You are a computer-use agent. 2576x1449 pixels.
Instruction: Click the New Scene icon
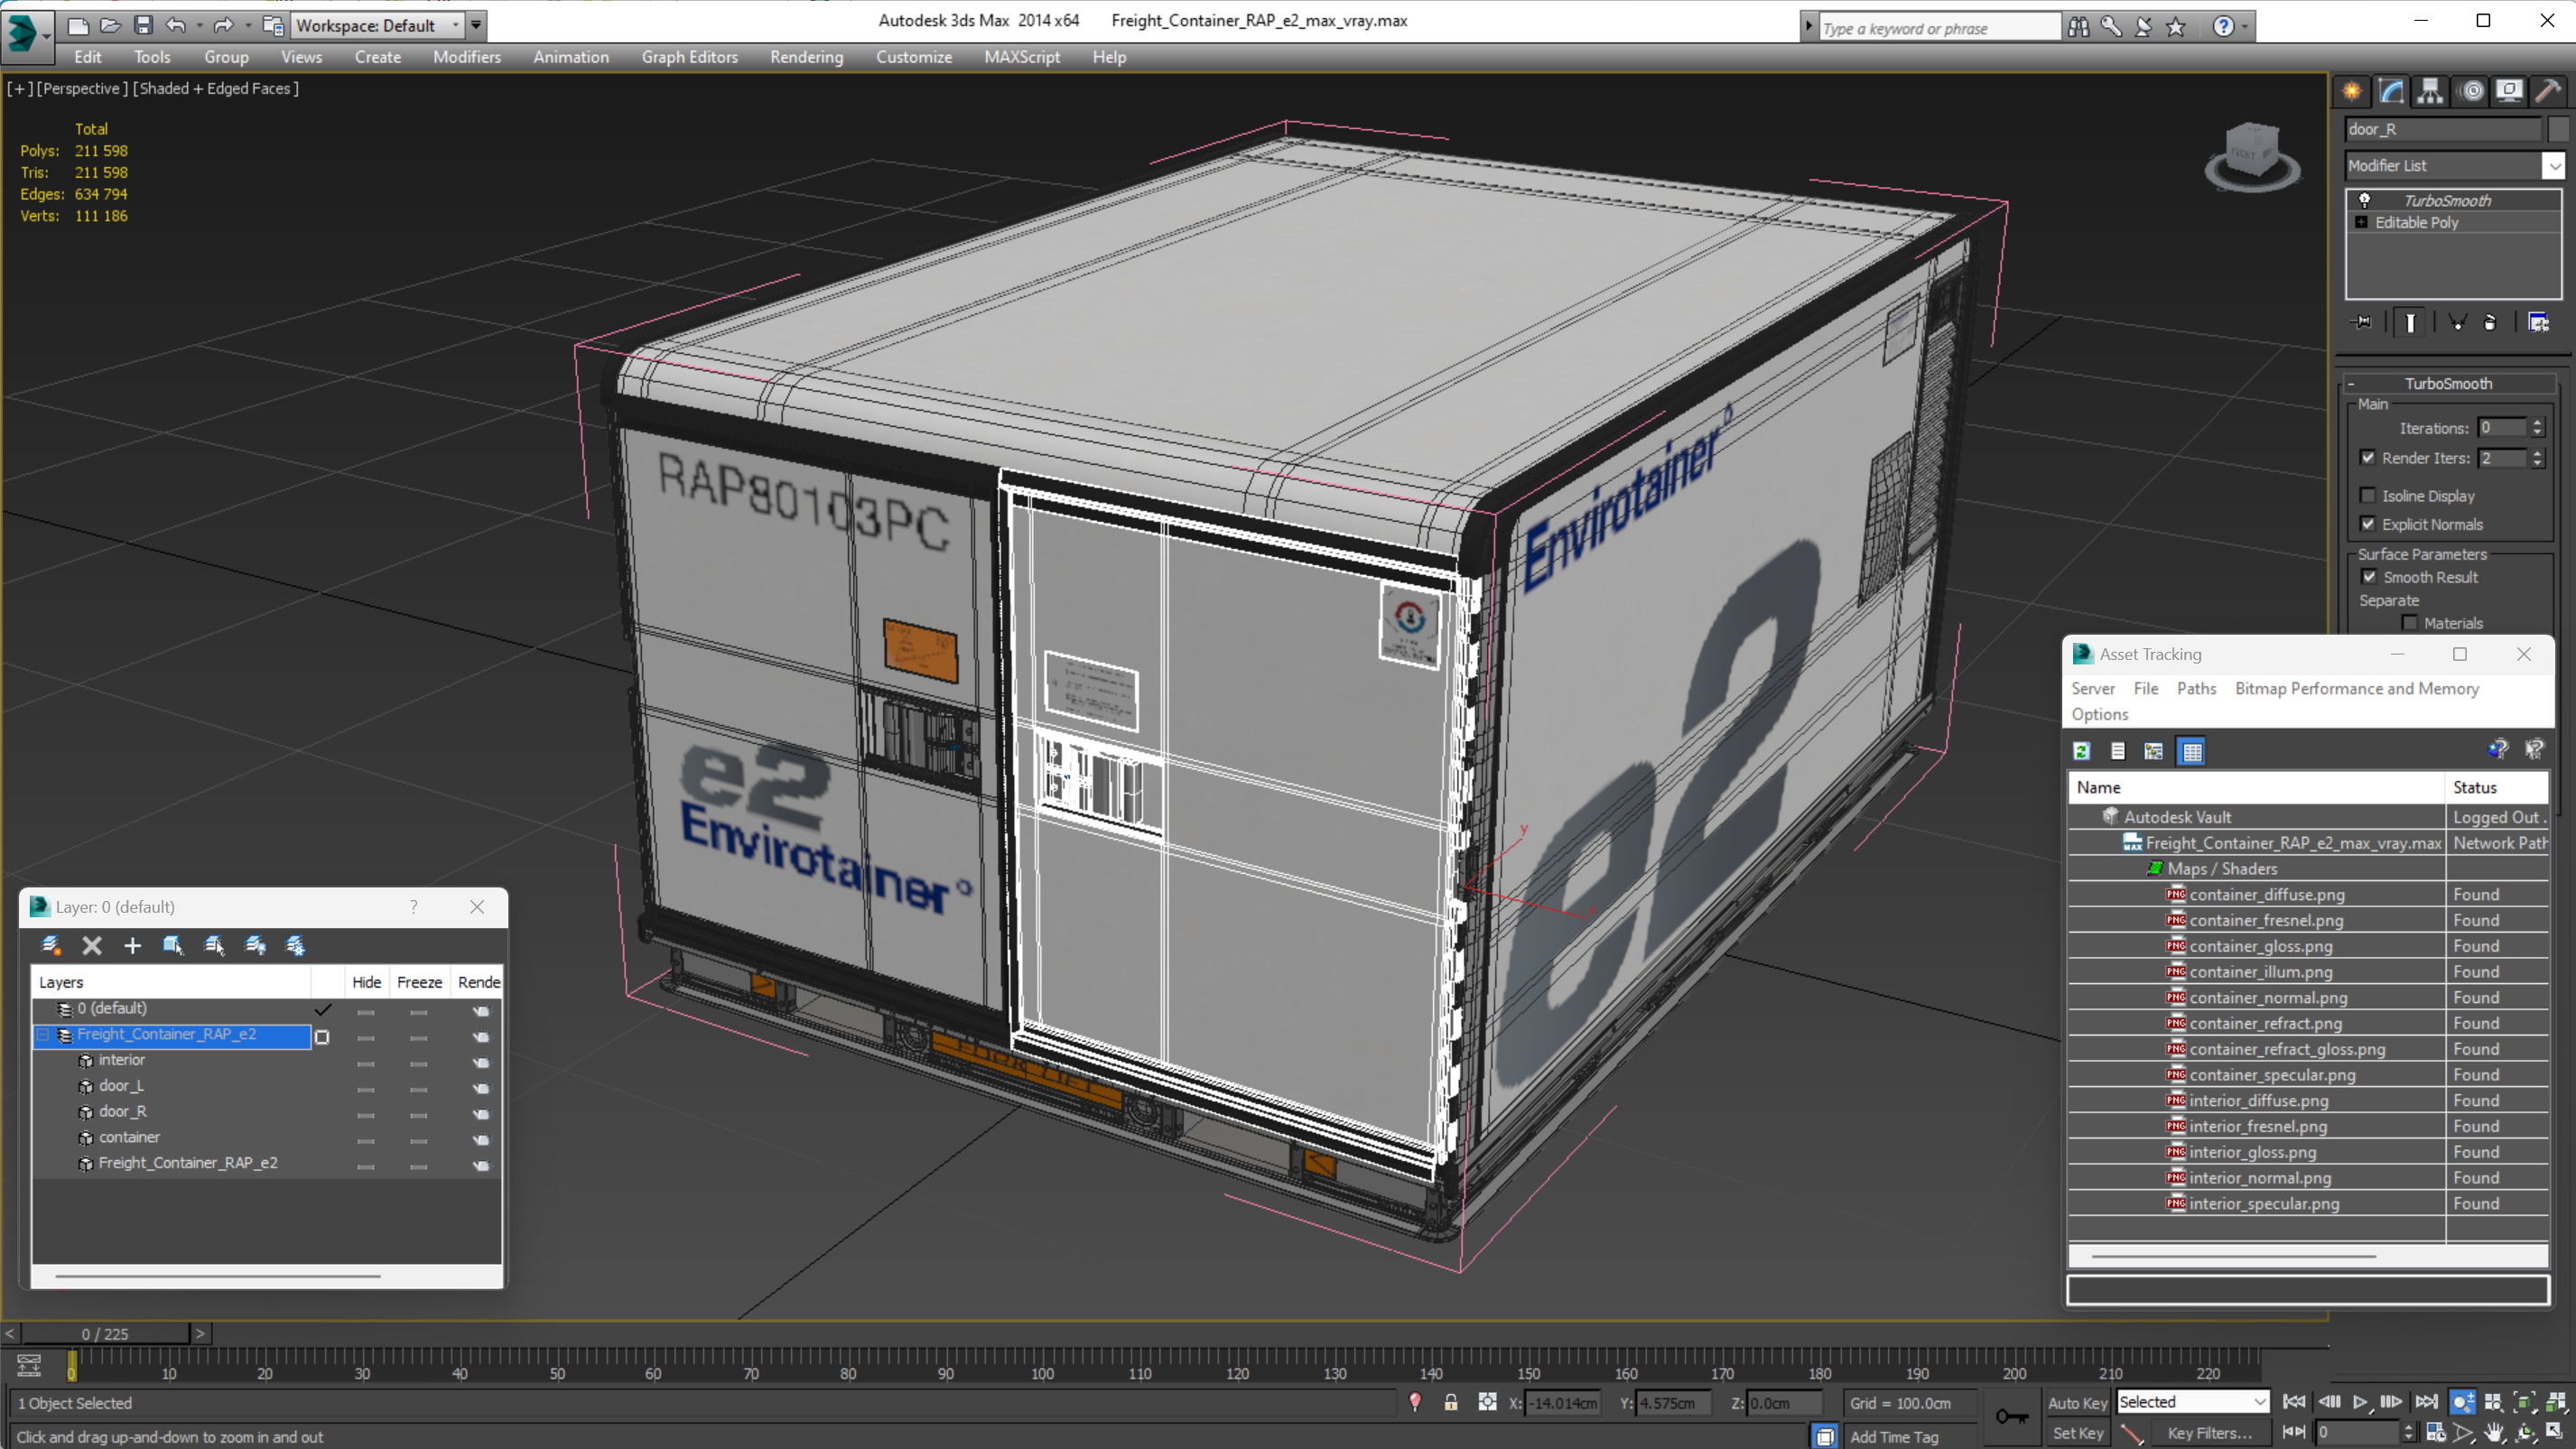click(78, 25)
